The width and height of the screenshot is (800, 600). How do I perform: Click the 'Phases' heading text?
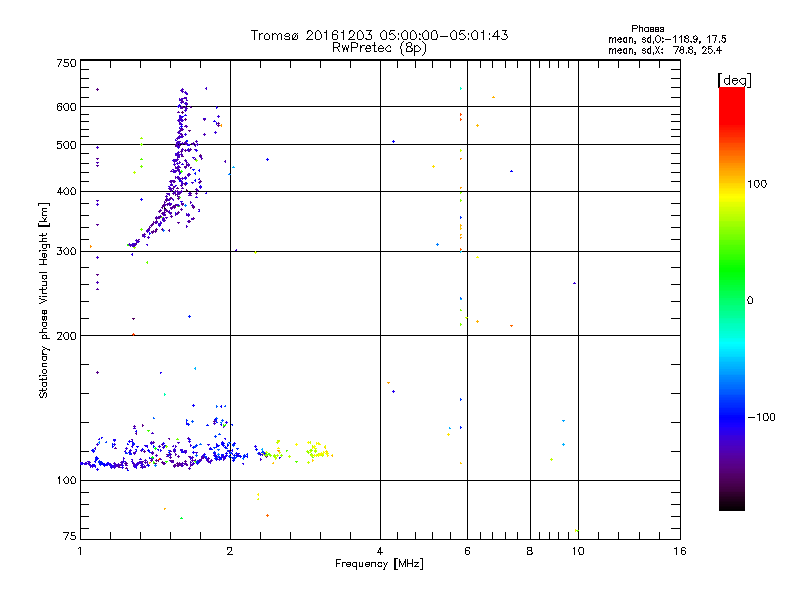[647, 29]
